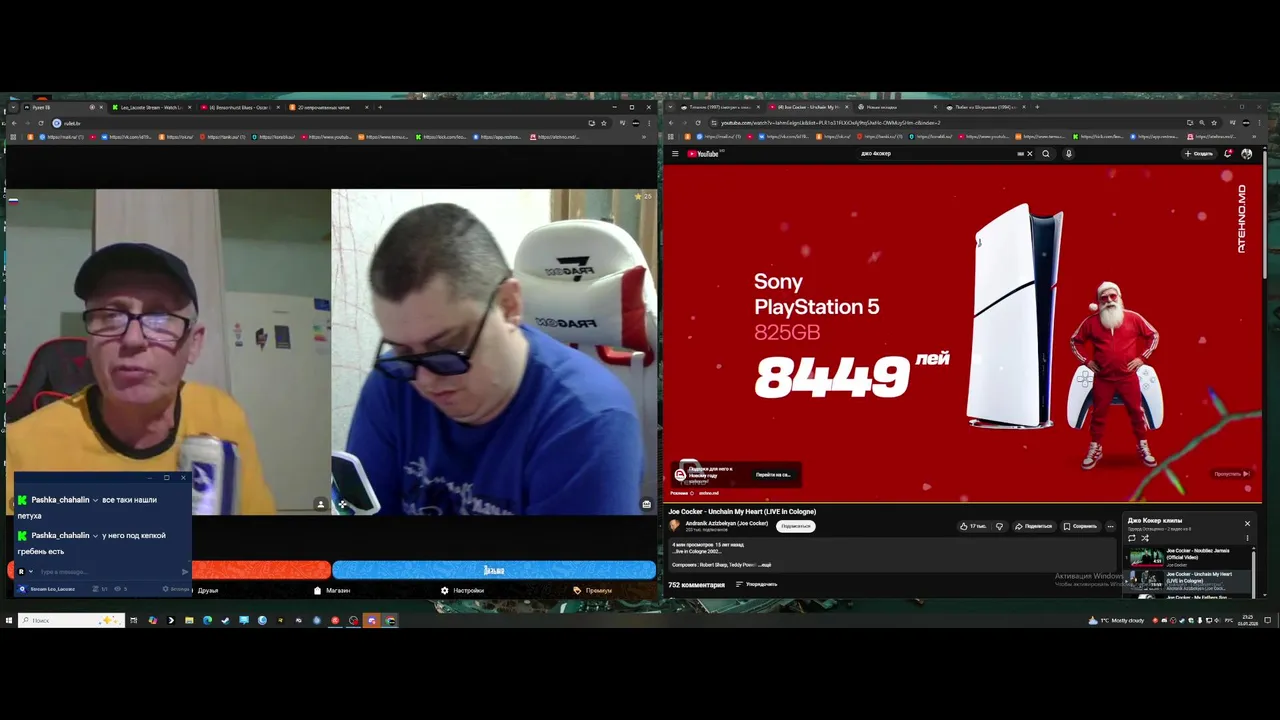Reload page in left browser window
The width and height of the screenshot is (1280, 720).
click(40, 123)
